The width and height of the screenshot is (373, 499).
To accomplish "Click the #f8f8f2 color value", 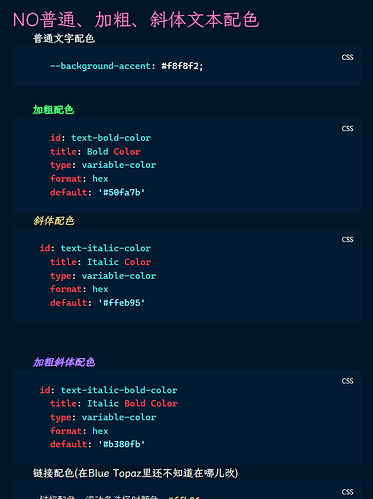I will point(182,66).
